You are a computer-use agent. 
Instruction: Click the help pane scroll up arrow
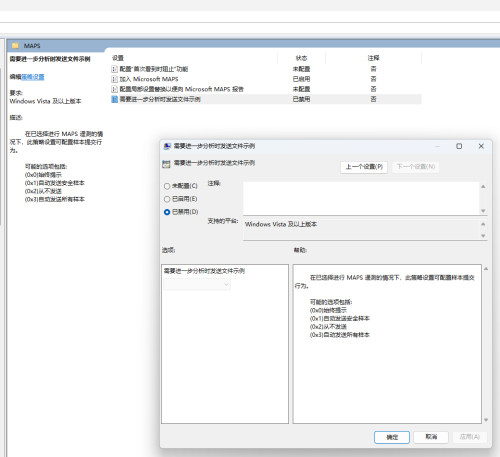(486, 269)
